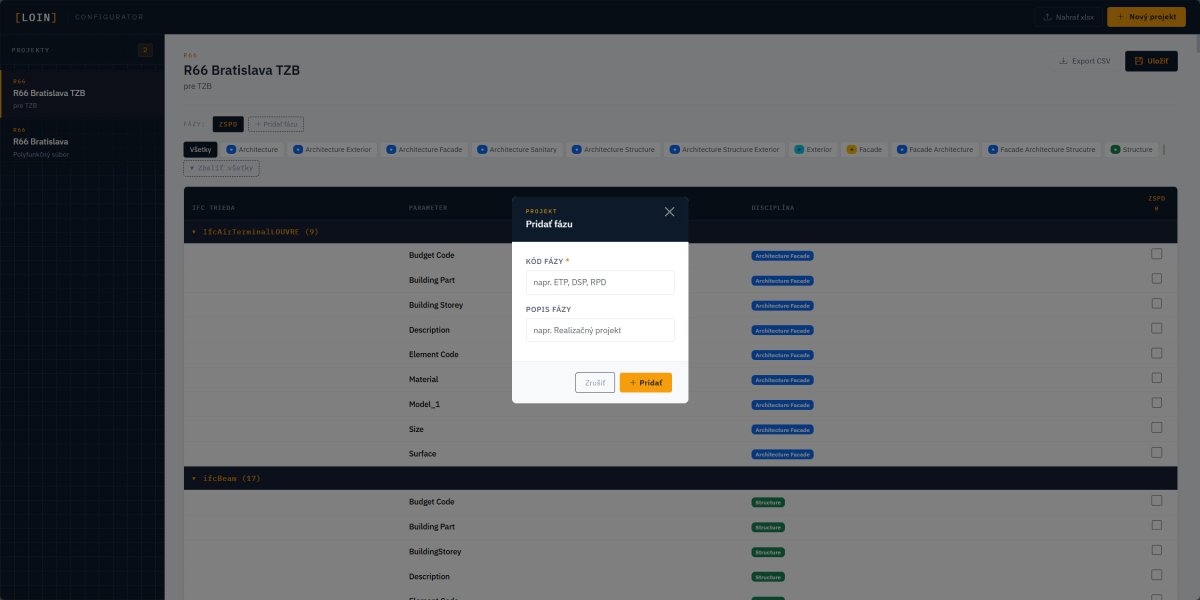Collapse the ifcBeam group
The height and width of the screenshot is (600, 1200).
click(194, 479)
